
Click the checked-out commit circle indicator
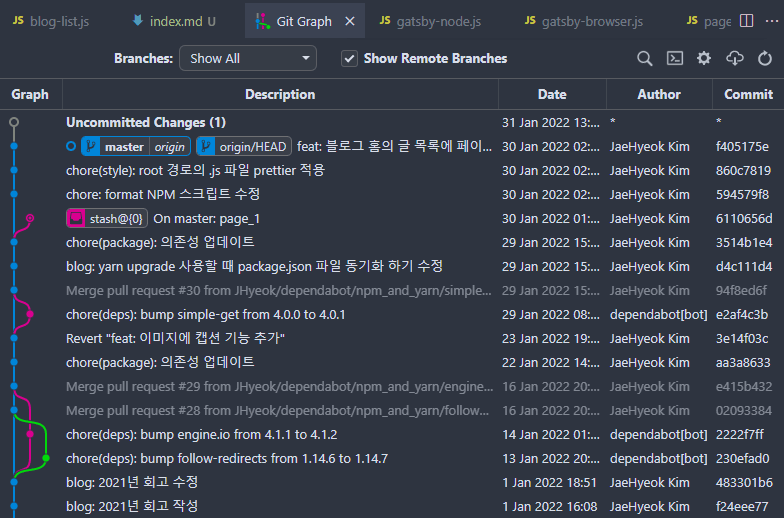pyautogui.click(x=71, y=146)
